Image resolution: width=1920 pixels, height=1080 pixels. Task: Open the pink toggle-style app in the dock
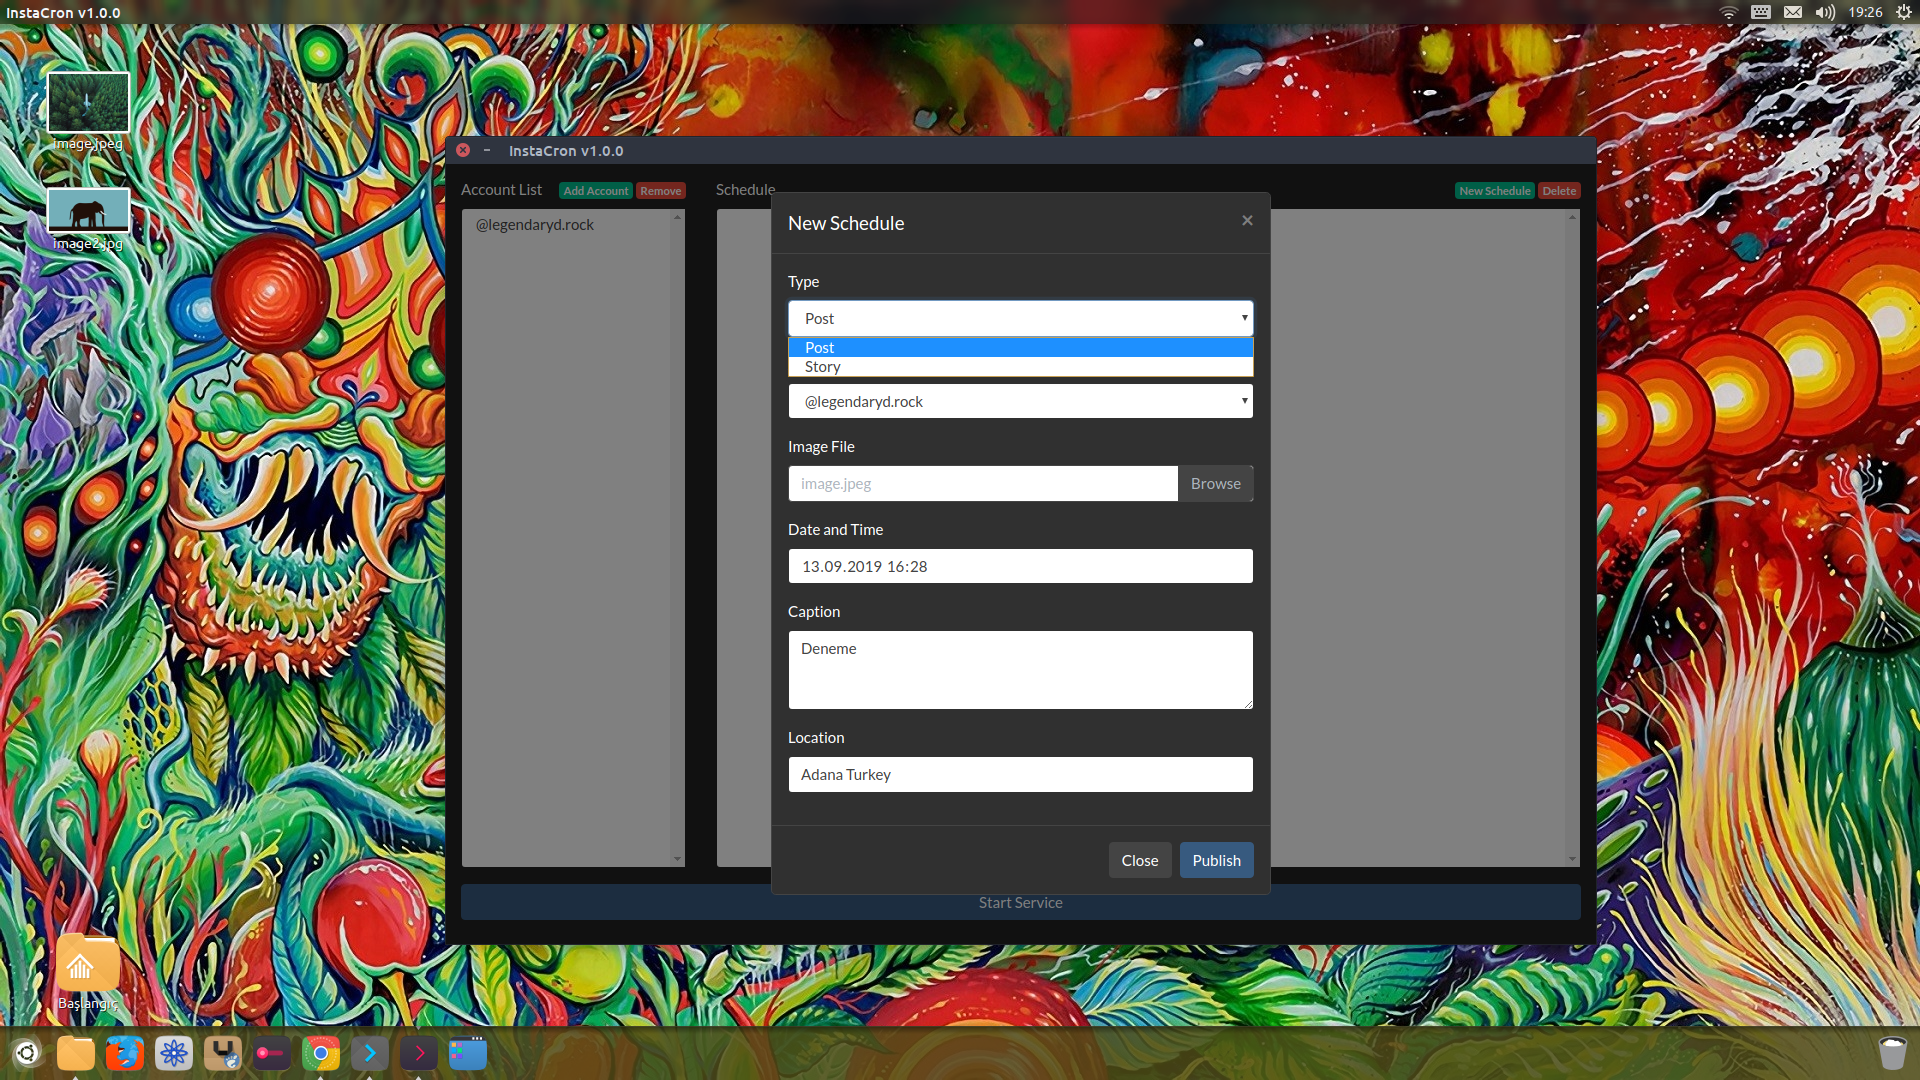[272, 1053]
